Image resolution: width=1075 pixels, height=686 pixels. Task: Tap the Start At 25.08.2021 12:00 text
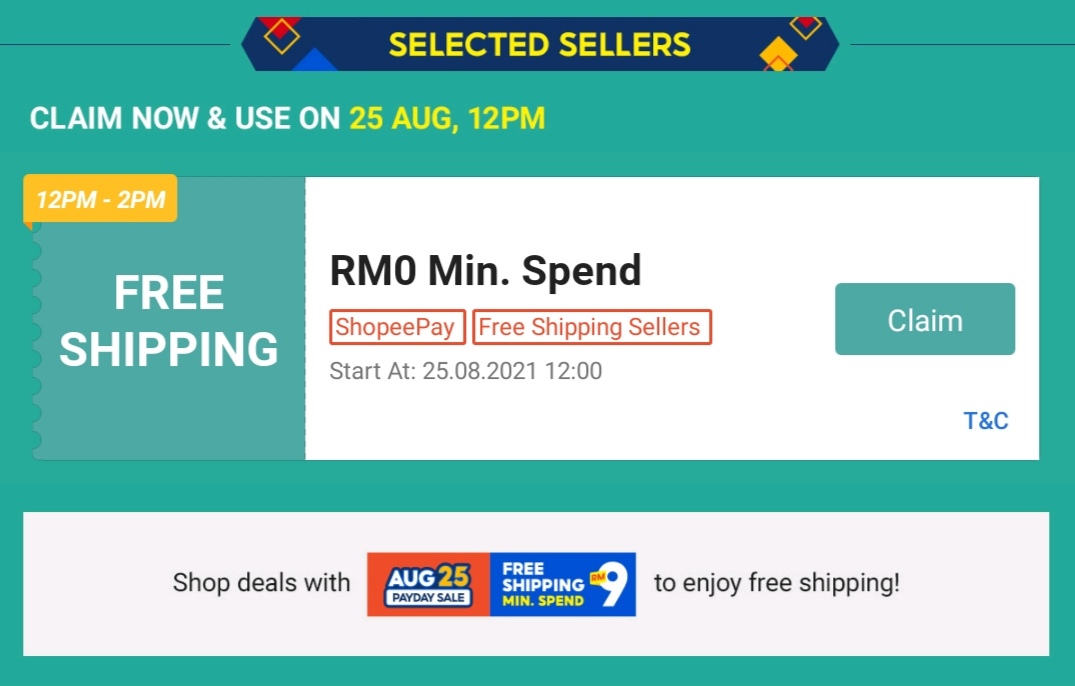466,372
